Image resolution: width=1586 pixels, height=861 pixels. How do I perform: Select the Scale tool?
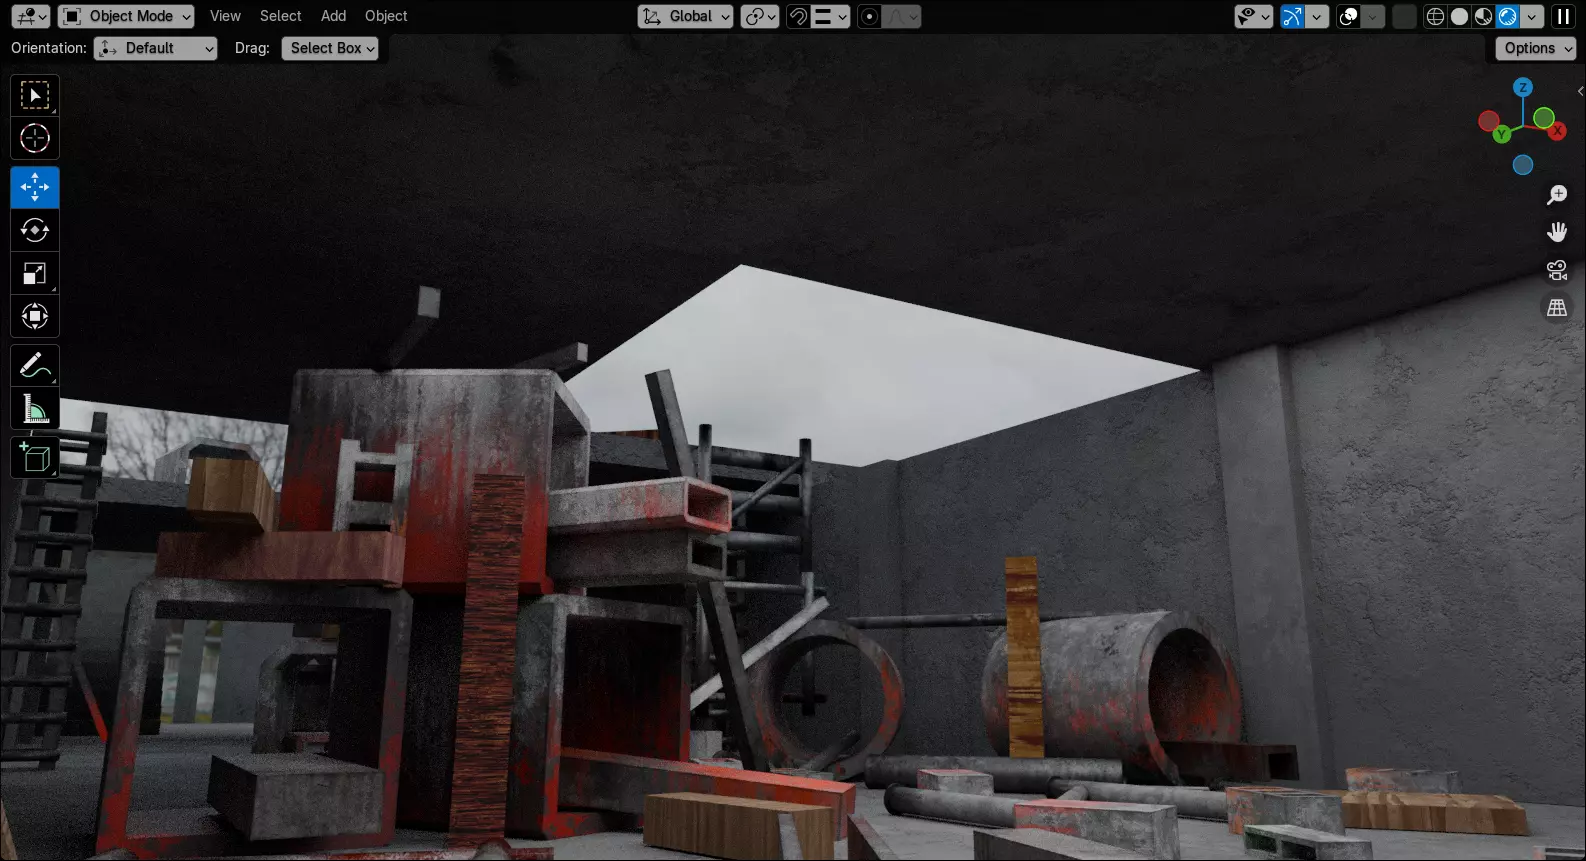(35, 273)
